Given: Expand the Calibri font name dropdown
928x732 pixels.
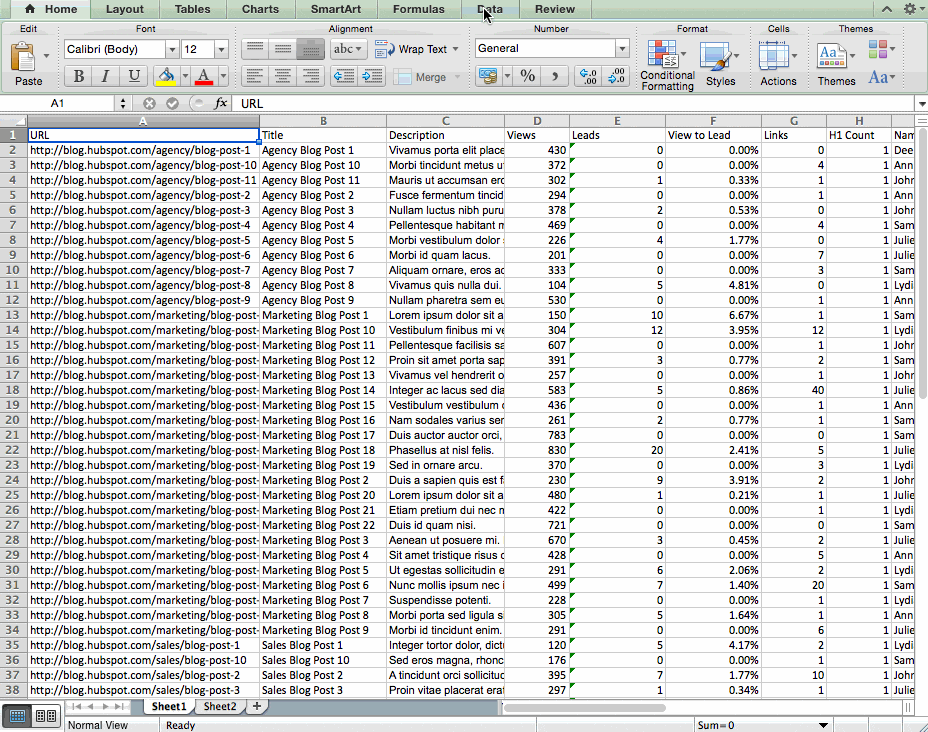Looking at the screenshot, I should click(172, 48).
